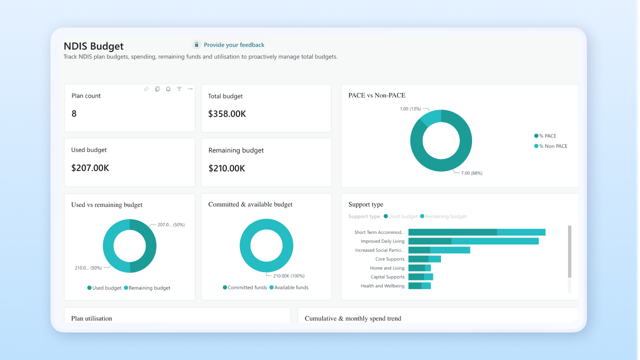Set alert bell on Plan count card
The height and width of the screenshot is (360, 640).
(168, 89)
